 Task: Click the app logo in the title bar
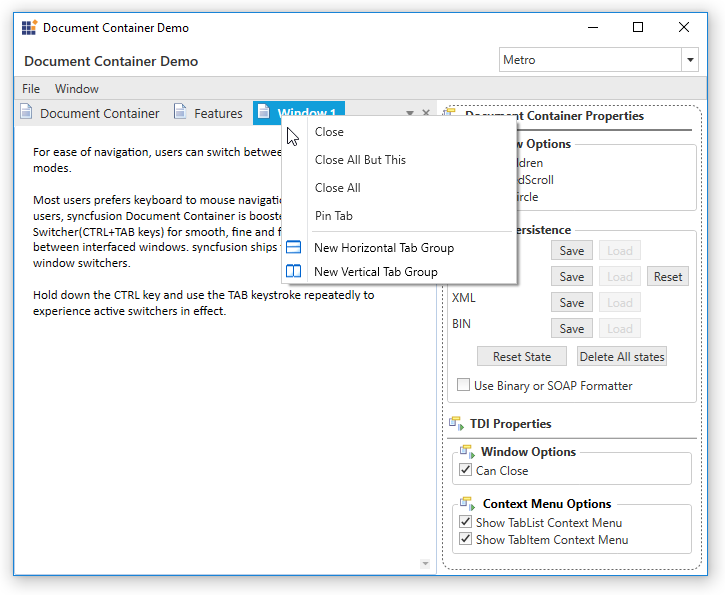coord(29,28)
